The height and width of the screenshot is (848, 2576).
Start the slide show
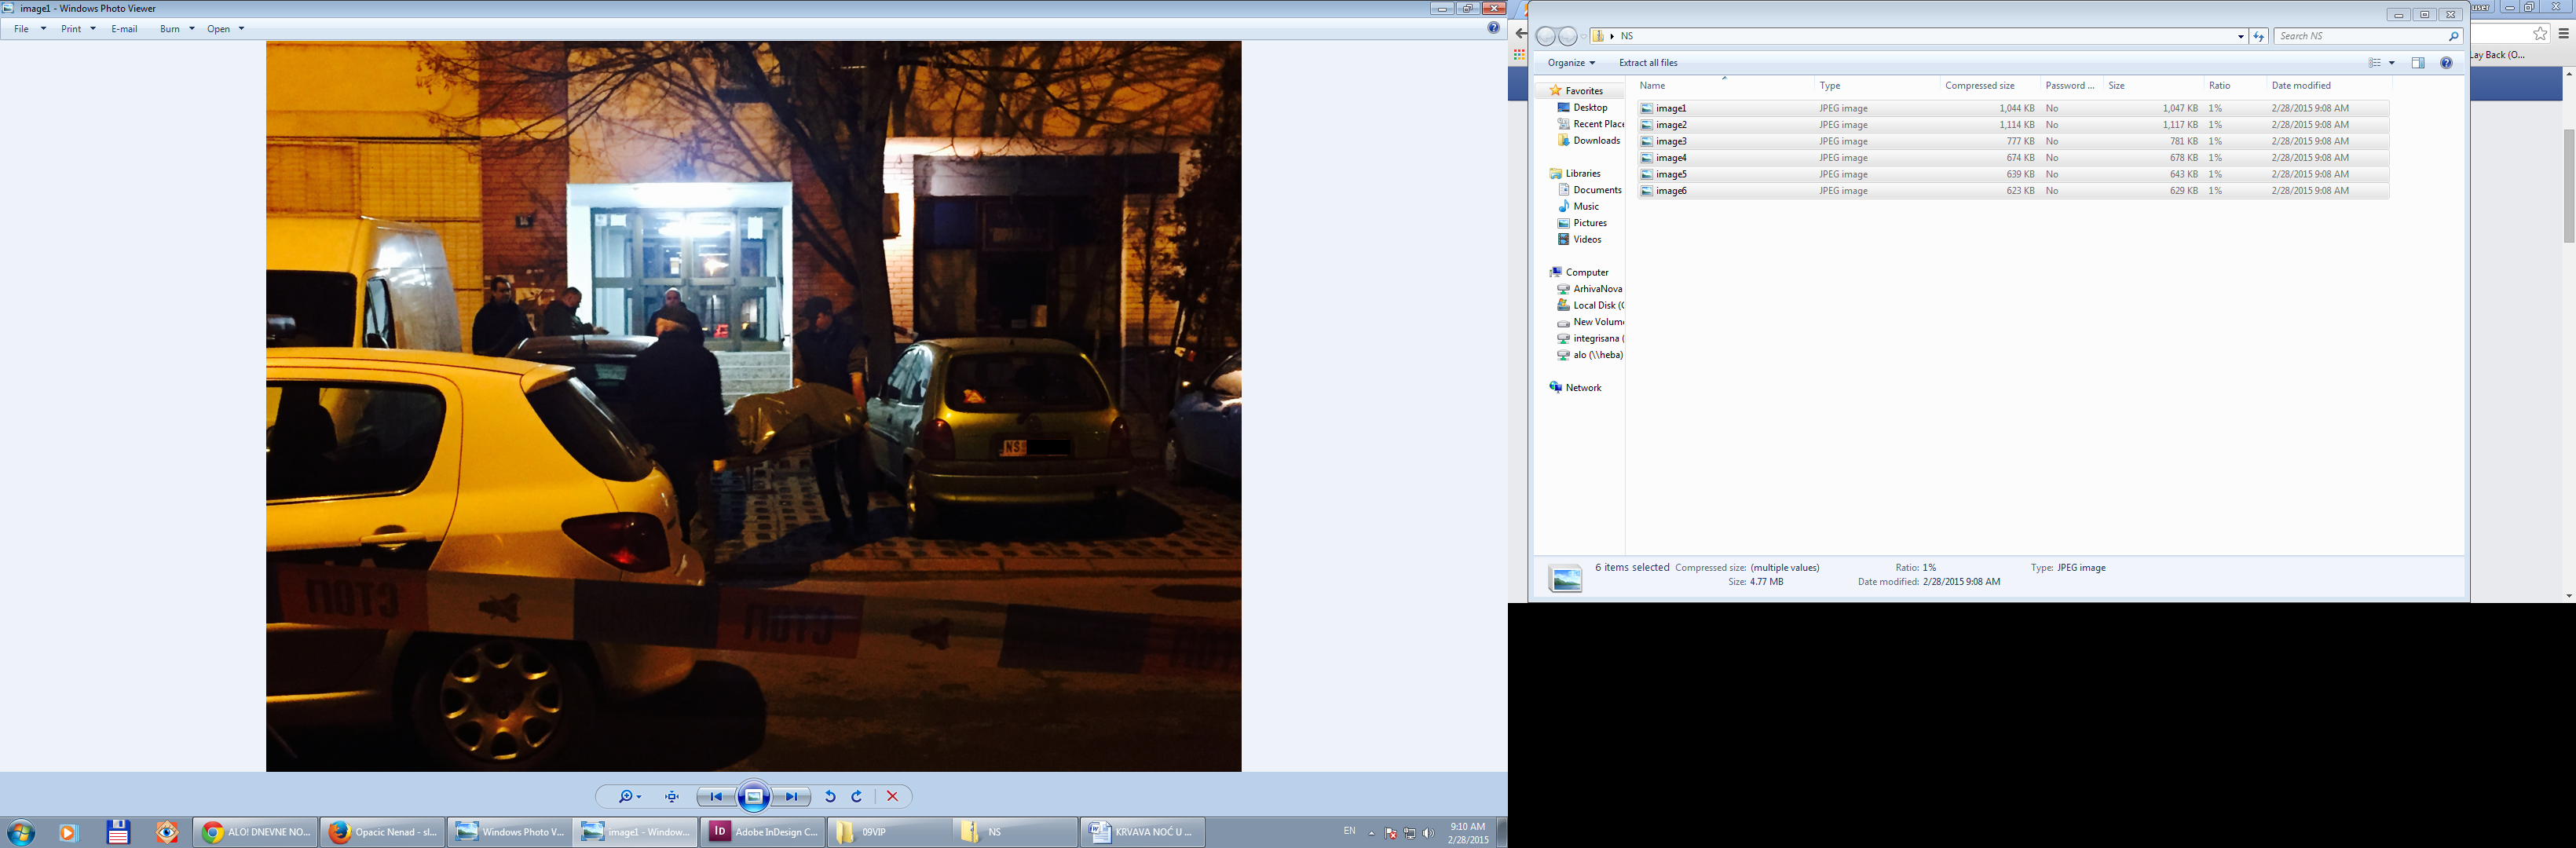coord(754,797)
